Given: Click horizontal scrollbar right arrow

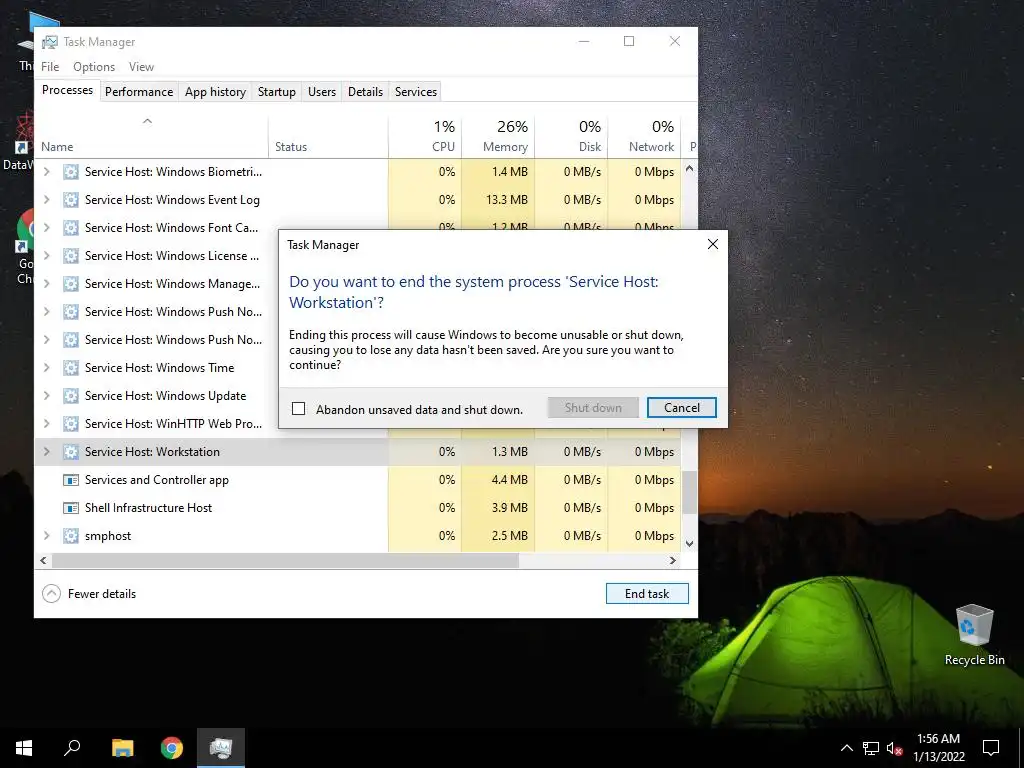Looking at the screenshot, I should [673, 560].
